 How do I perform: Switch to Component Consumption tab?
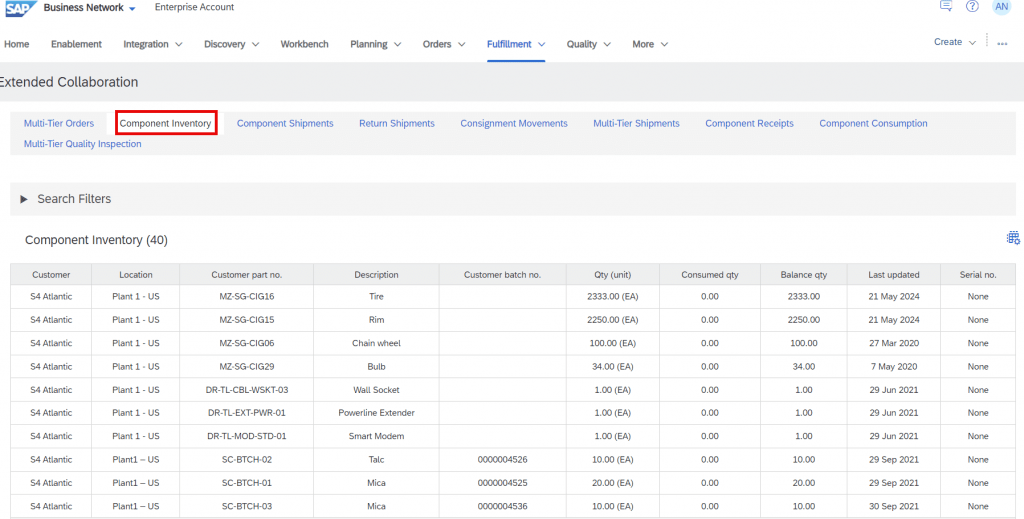[873, 123]
